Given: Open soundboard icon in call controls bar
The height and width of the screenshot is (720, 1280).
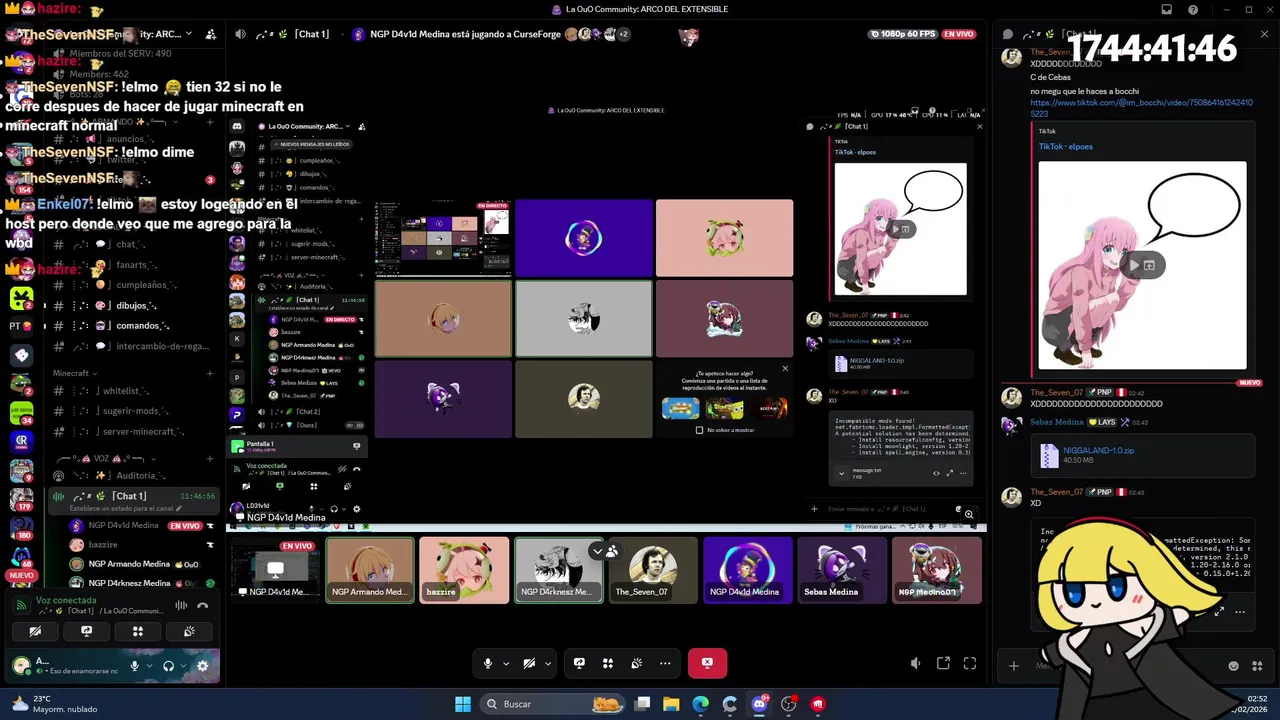Looking at the screenshot, I should click(636, 663).
